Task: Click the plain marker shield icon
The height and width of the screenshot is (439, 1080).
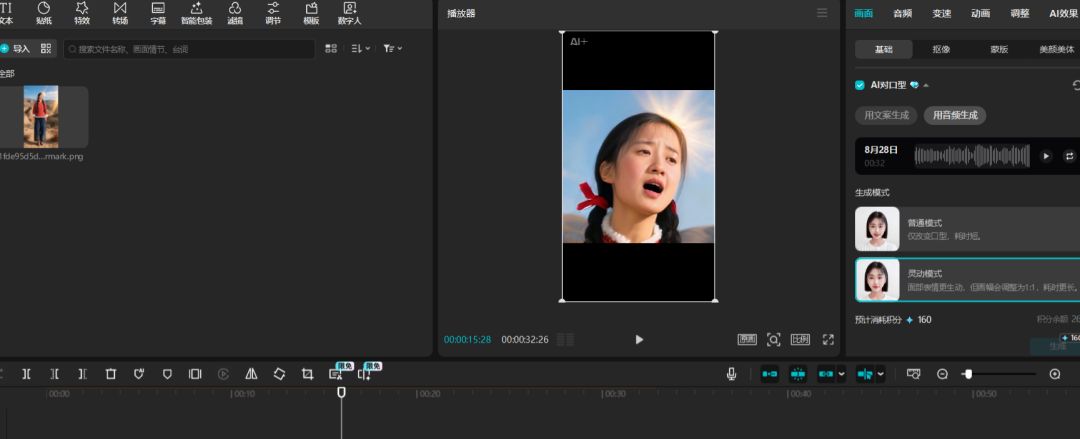Action: [167, 374]
